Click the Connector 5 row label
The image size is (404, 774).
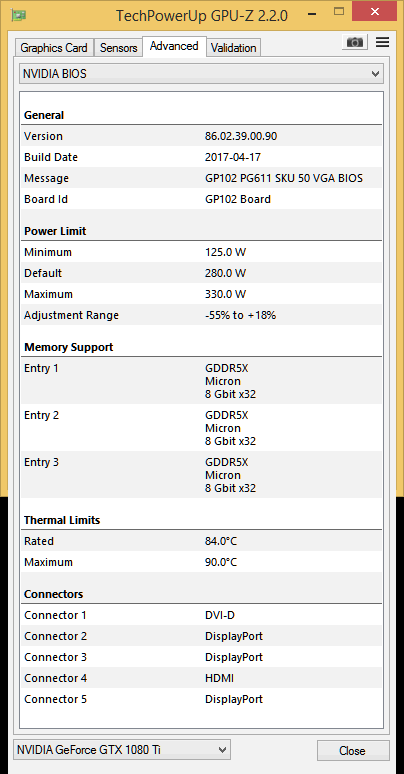tap(55, 699)
